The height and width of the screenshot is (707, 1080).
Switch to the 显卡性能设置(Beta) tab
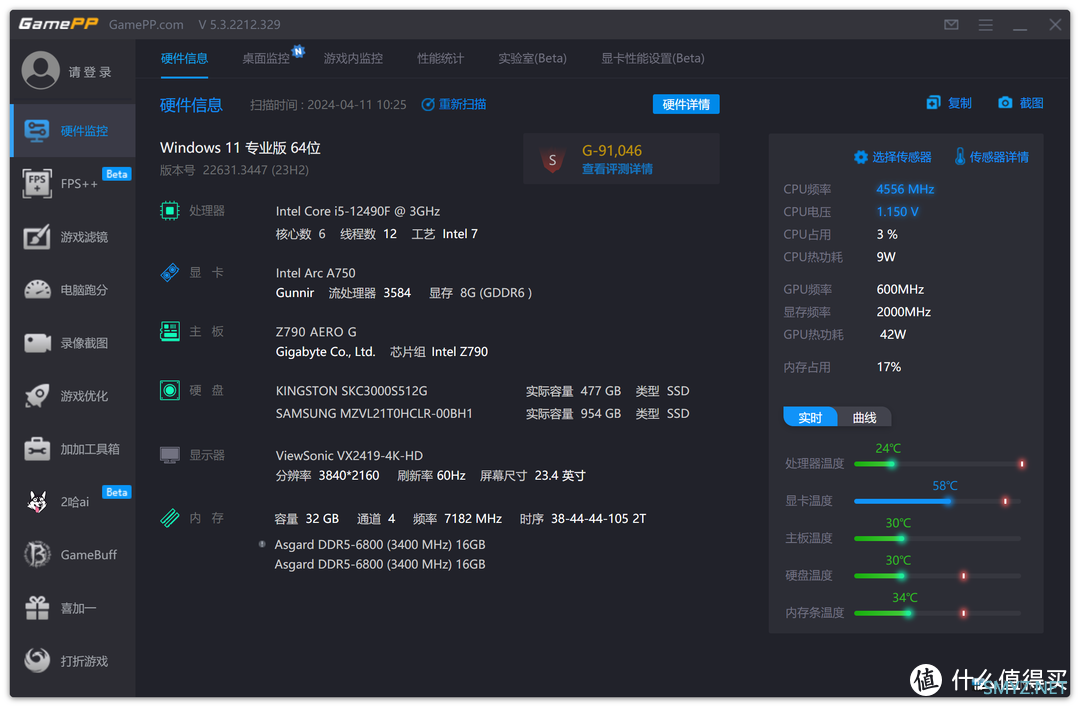(652, 59)
